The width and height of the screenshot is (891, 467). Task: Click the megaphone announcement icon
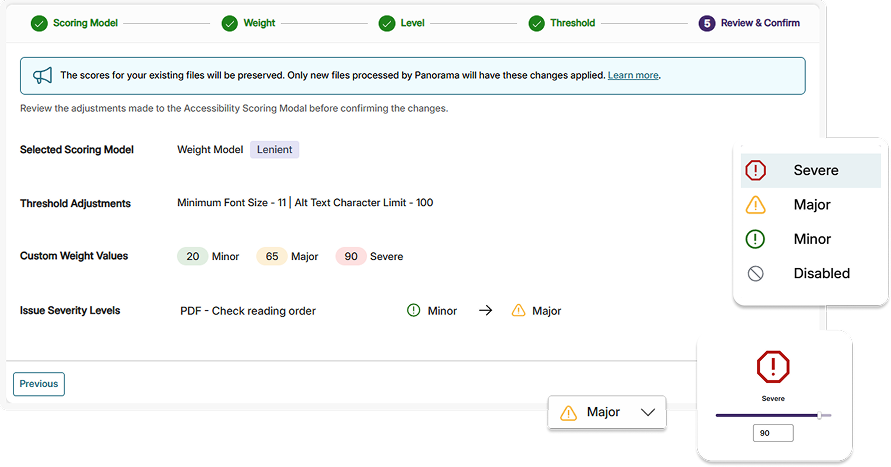coord(42,76)
